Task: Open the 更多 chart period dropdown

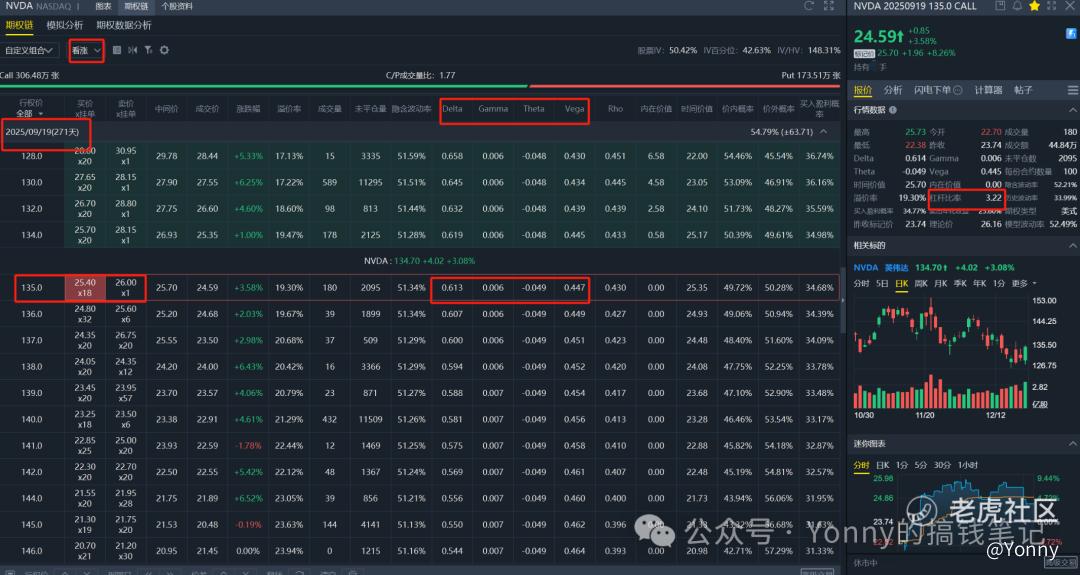Action: coord(1024,284)
